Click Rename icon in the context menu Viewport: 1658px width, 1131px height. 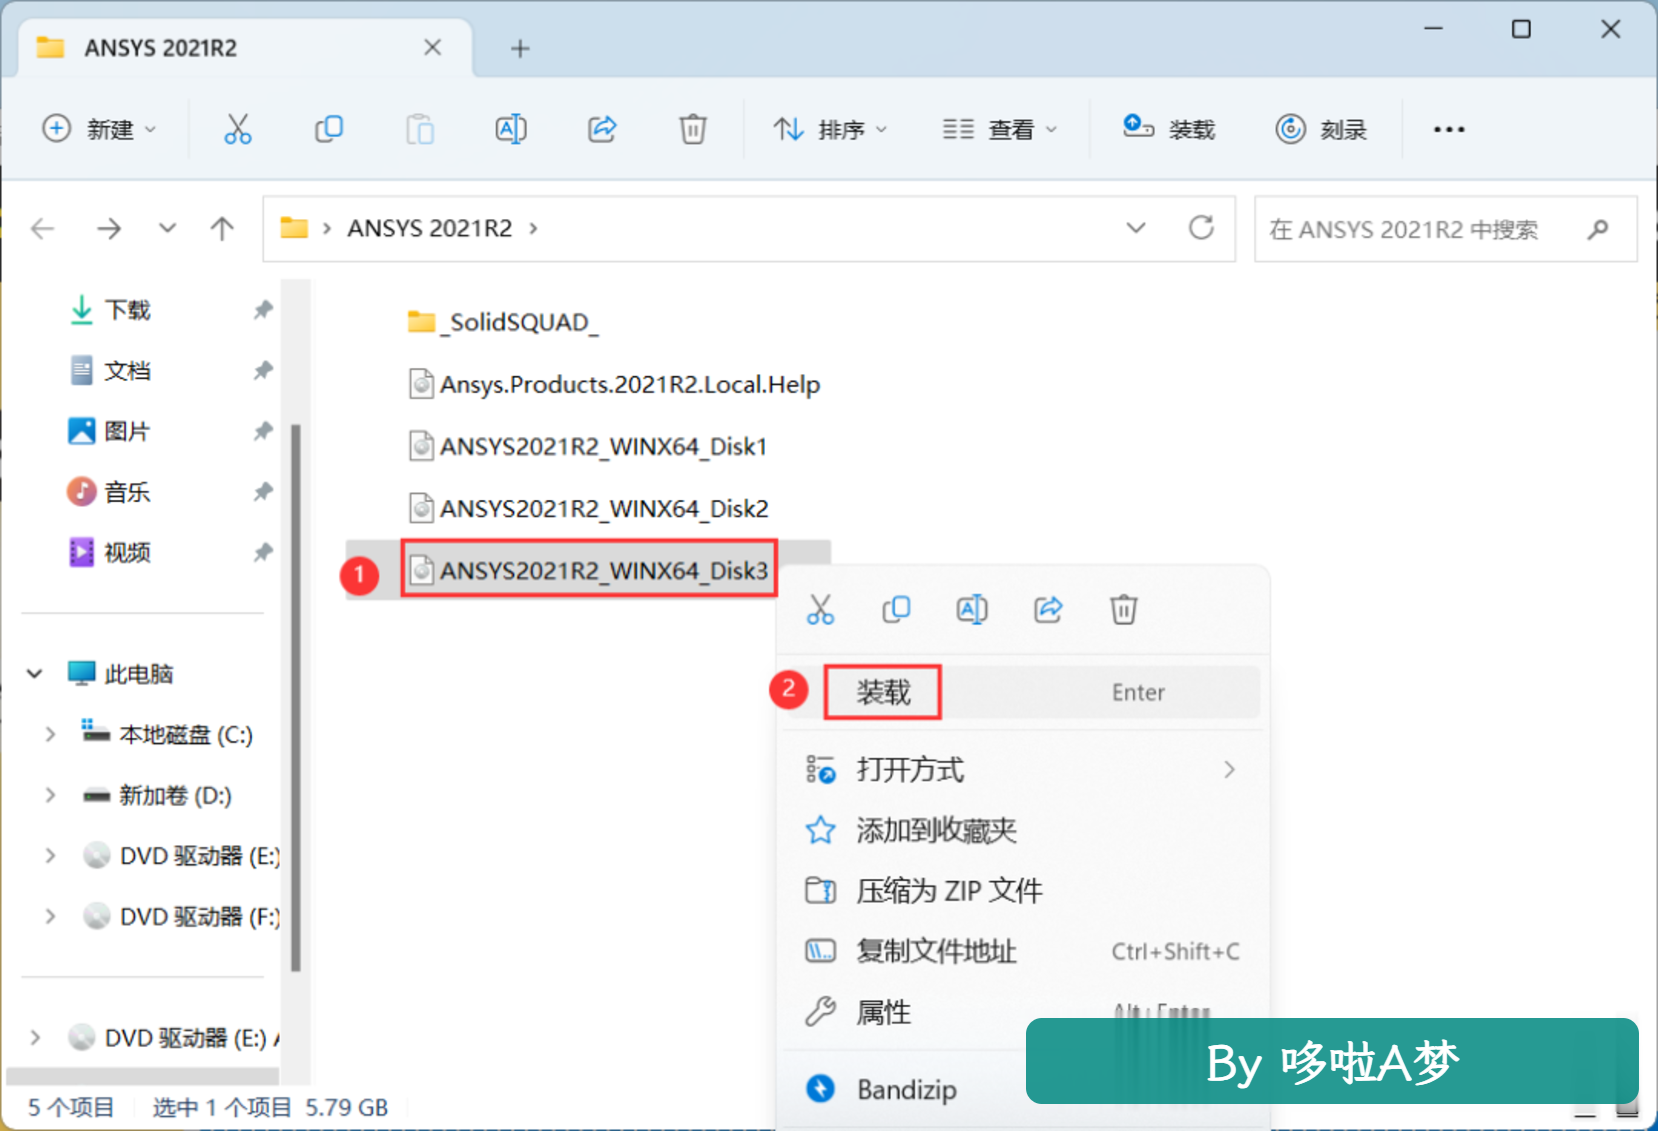(972, 609)
